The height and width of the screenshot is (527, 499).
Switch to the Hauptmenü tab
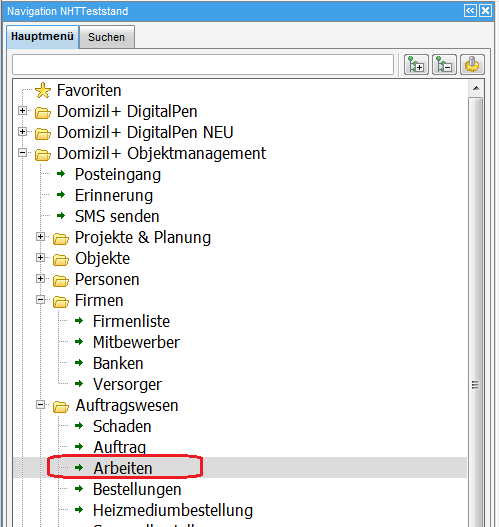[x=42, y=37]
